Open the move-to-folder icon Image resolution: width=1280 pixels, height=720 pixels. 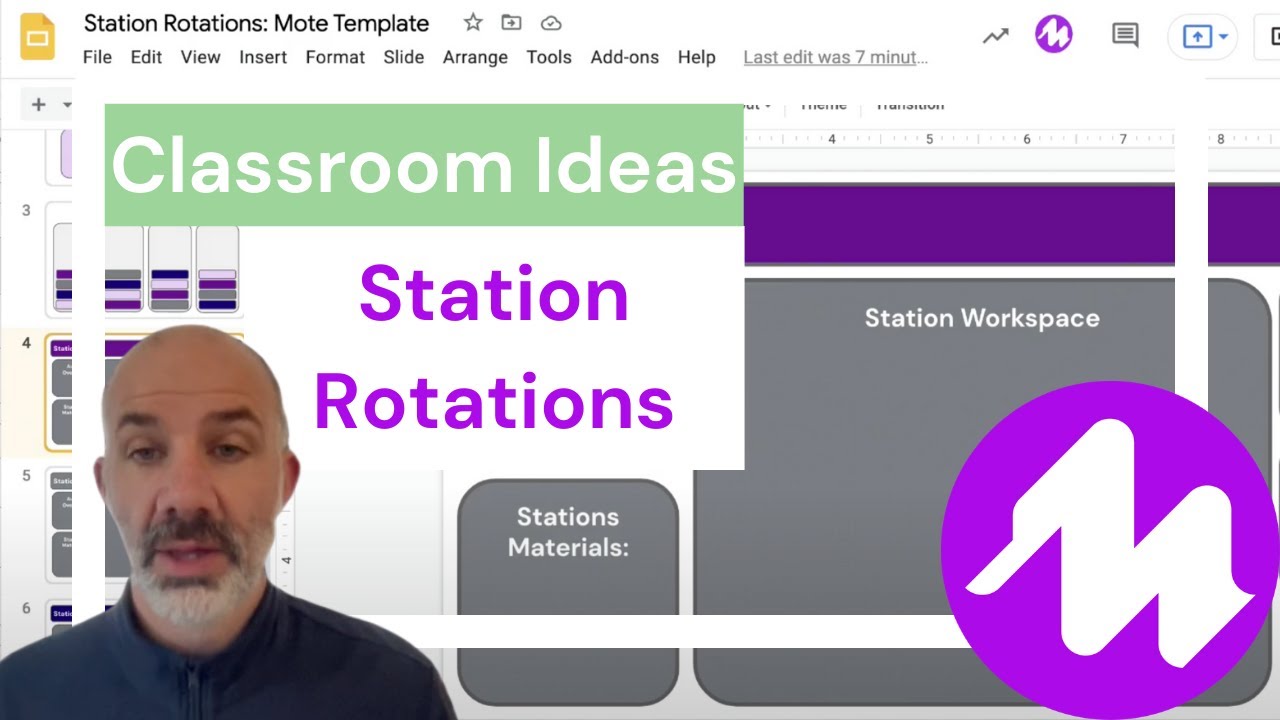point(511,23)
